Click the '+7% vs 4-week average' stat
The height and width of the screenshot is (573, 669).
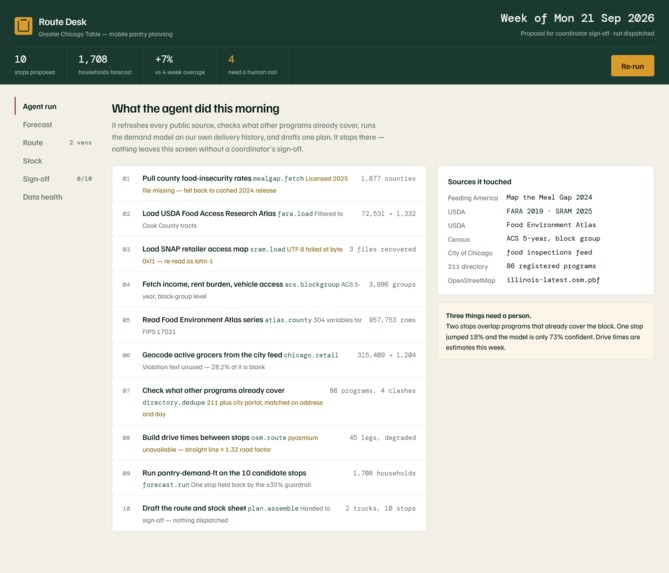180,65
